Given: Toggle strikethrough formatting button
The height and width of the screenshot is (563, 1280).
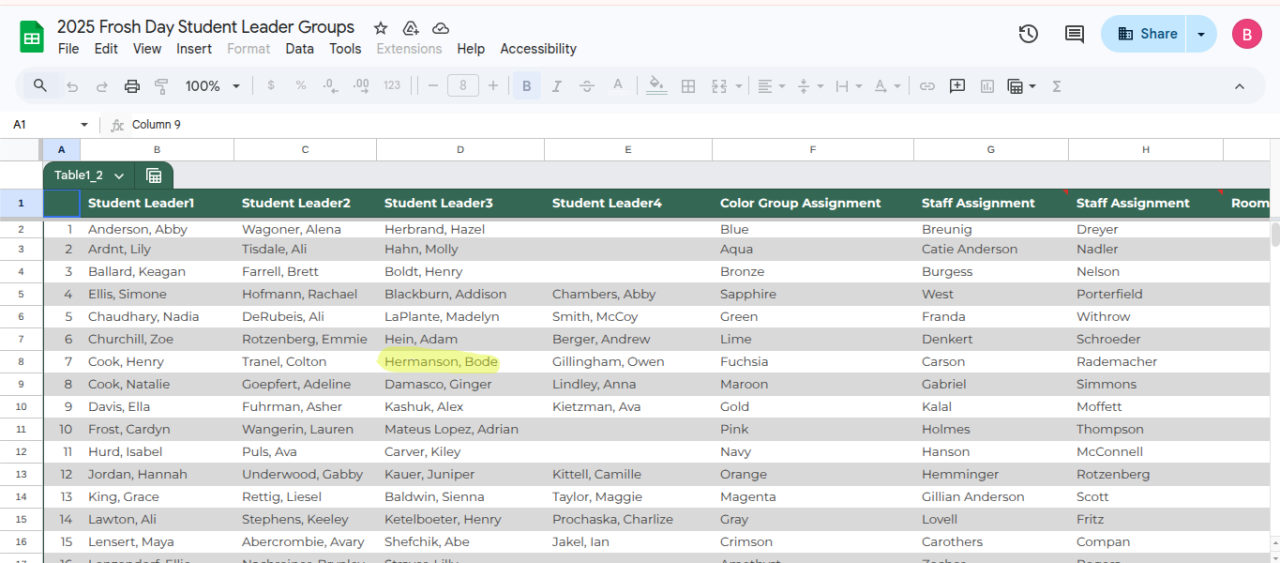Looking at the screenshot, I should [587, 86].
